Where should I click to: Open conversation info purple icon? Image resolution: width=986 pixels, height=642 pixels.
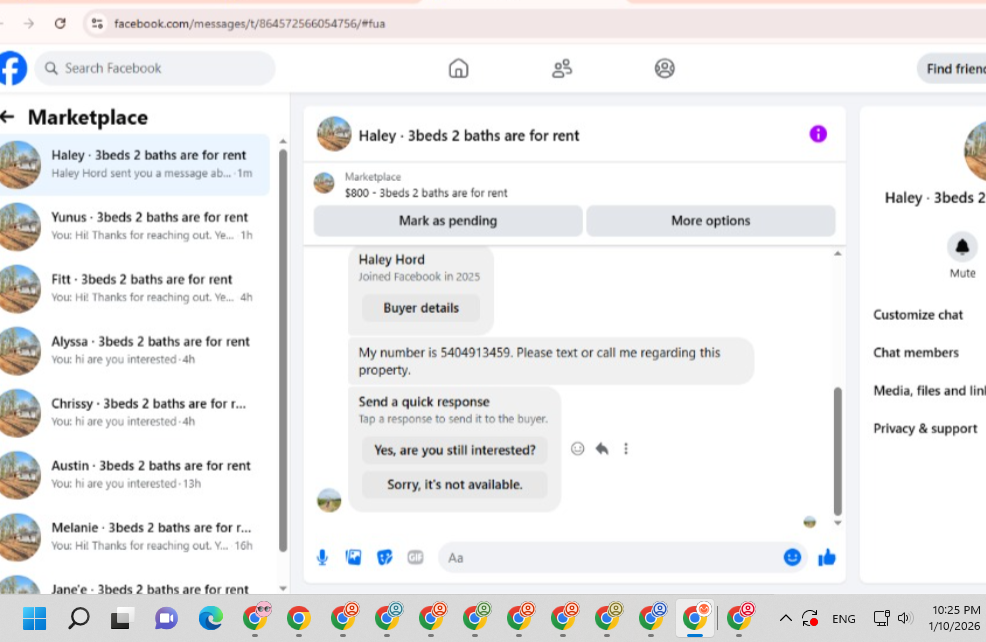coord(817,134)
